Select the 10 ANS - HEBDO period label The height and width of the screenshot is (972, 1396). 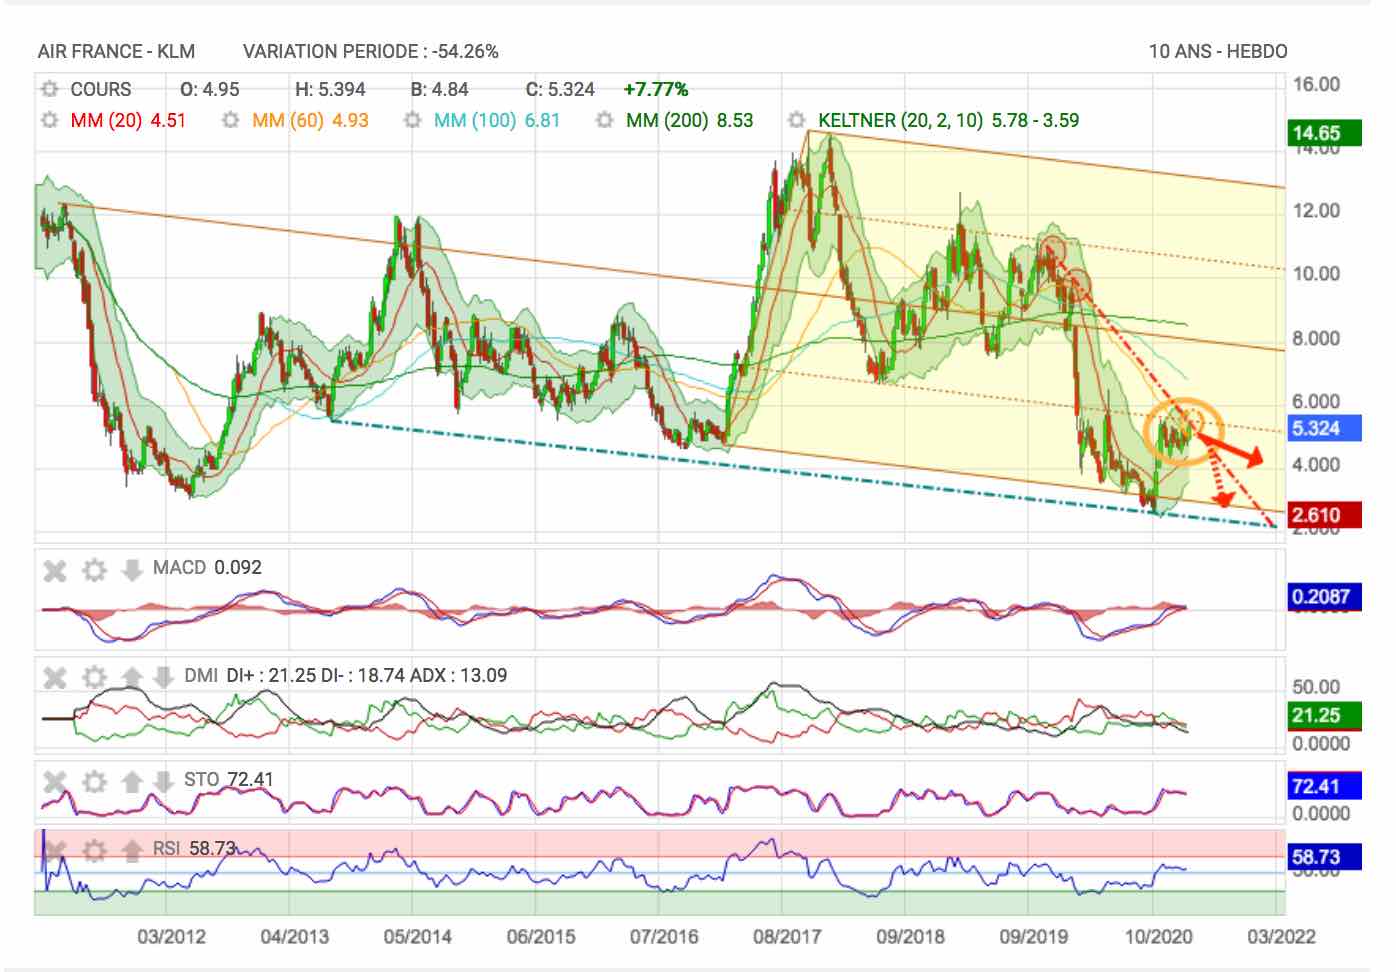[1218, 51]
